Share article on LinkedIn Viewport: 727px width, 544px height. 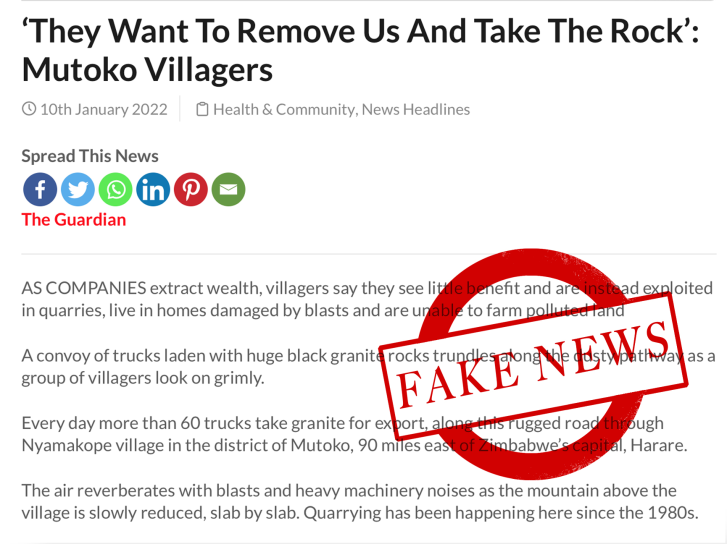click(x=153, y=189)
